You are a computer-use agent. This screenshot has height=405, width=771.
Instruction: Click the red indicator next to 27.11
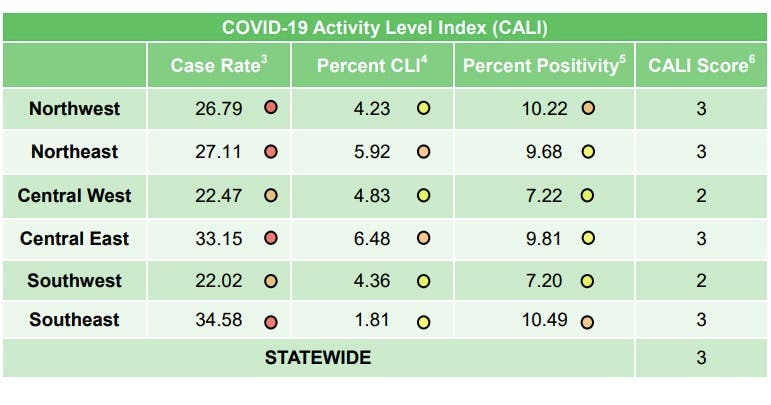[x=270, y=153]
